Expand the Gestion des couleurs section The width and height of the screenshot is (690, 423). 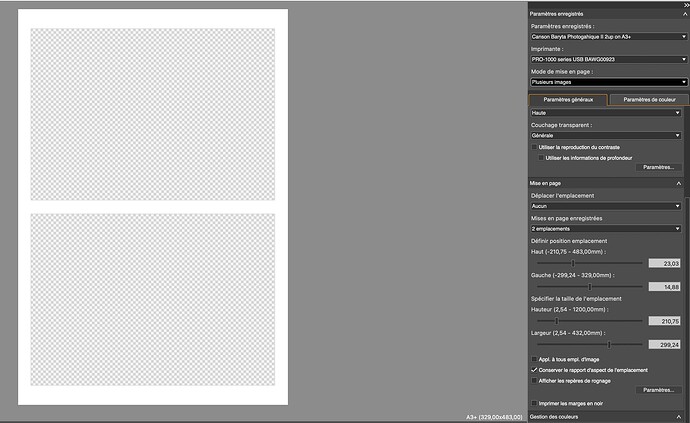[x=681, y=416]
